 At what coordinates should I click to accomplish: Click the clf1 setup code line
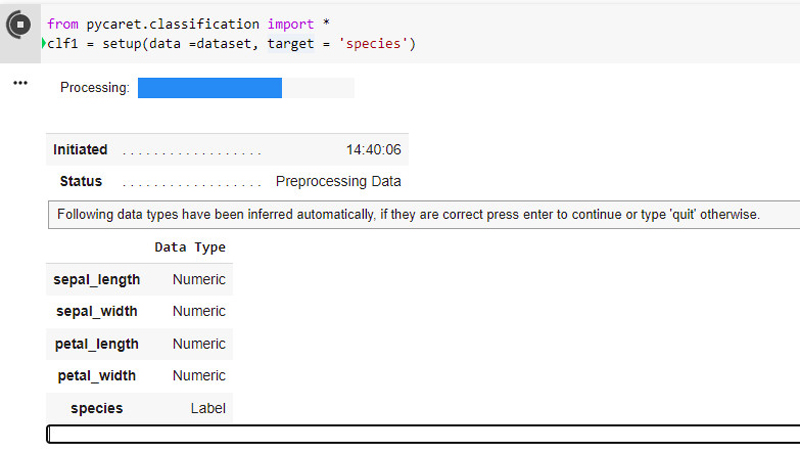click(231, 43)
